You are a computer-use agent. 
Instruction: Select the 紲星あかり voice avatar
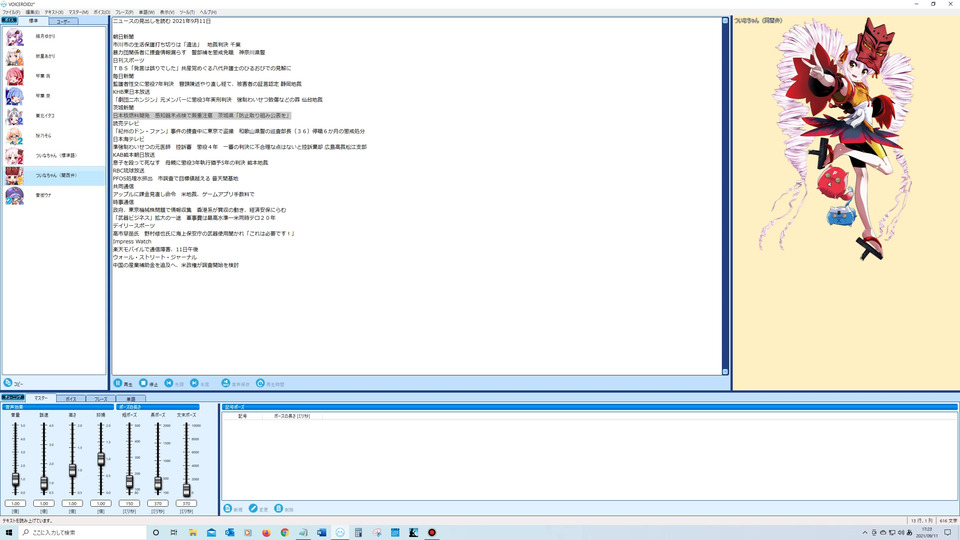(15, 56)
